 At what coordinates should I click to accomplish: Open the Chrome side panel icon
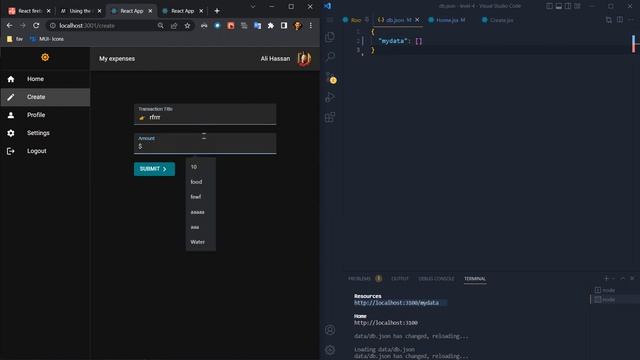284,25
